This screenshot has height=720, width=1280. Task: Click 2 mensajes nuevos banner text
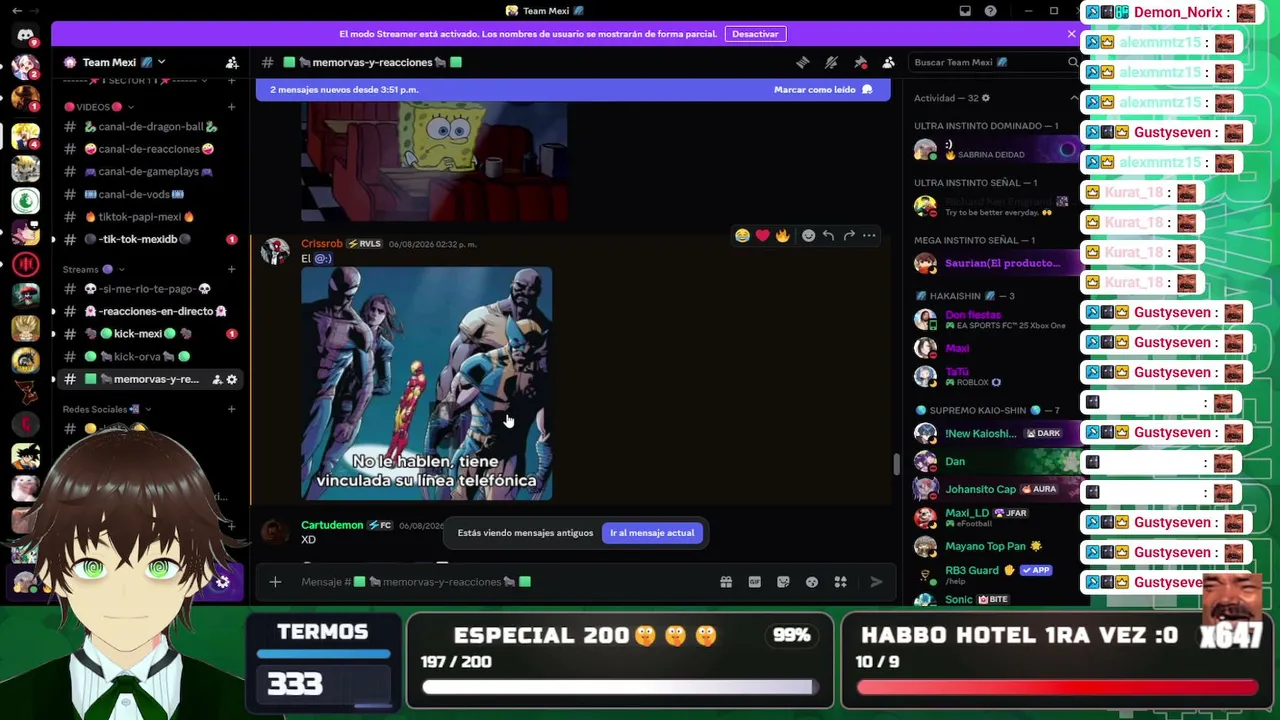(344, 90)
